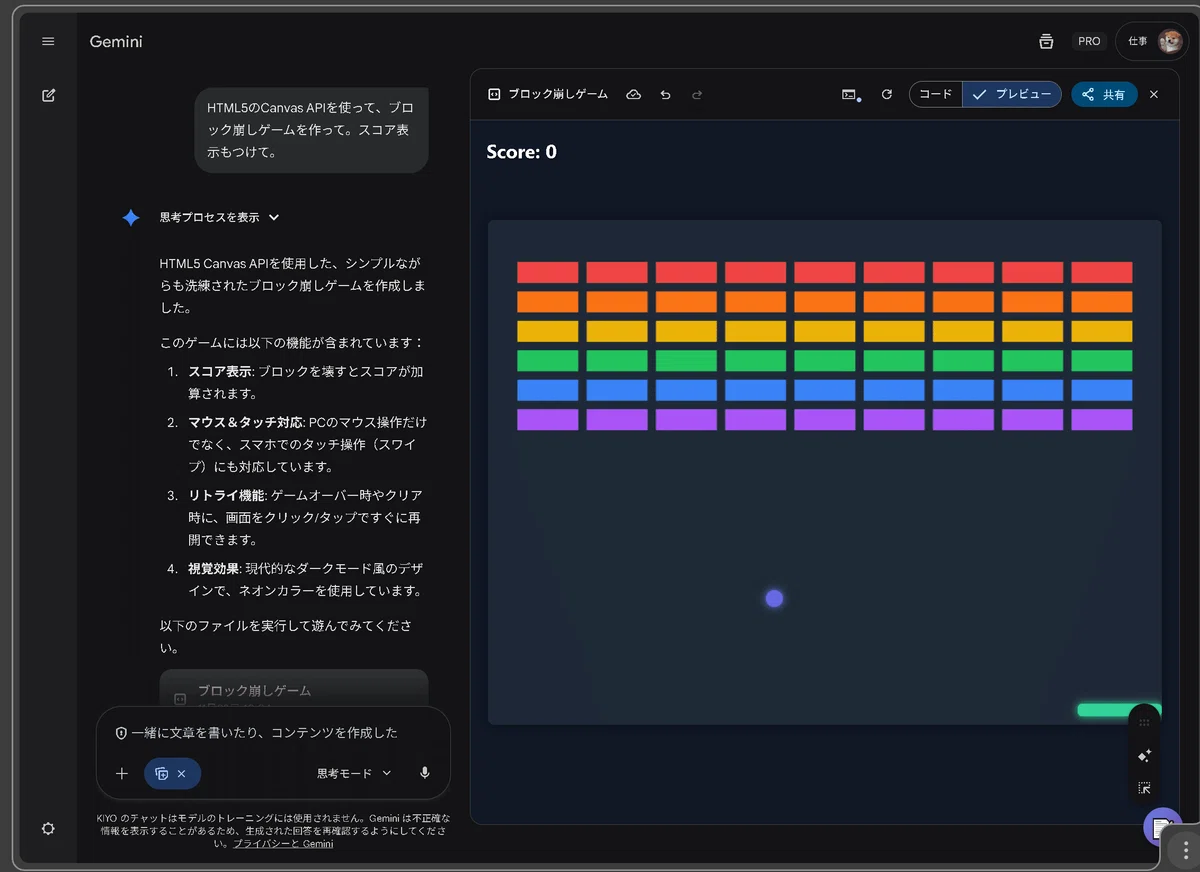Click the sparkle AI edit icon on floating toolbar
The image size is (1200, 872).
pos(1145,755)
